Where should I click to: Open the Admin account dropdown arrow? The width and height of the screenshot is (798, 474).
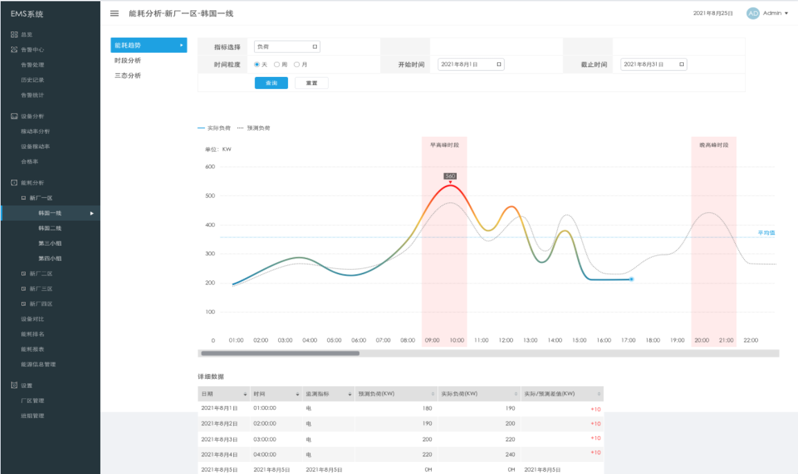click(x=786, y=14)
